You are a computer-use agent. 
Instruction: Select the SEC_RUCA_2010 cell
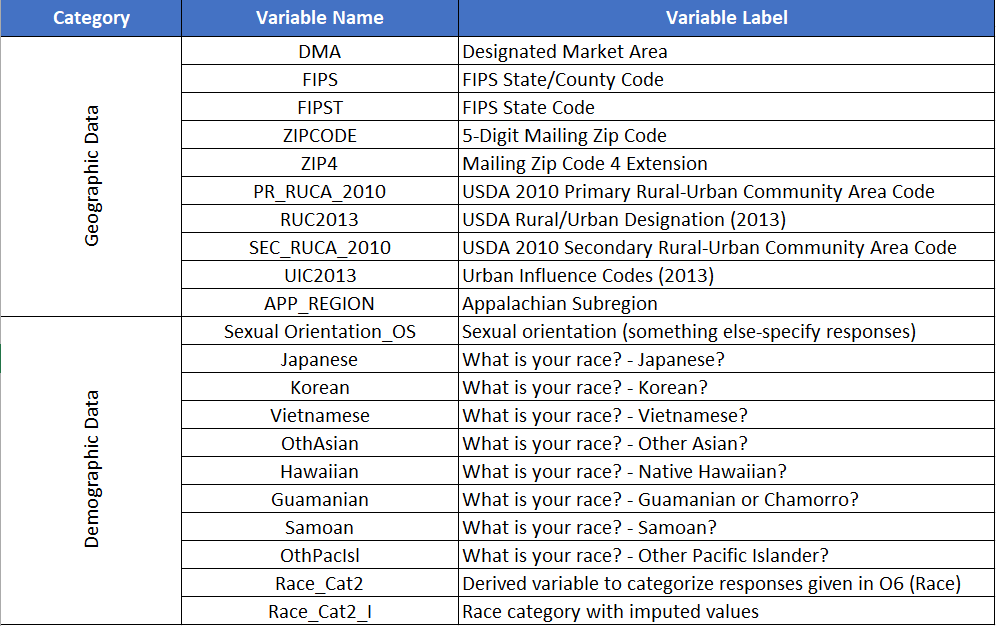tap(319, 247)
